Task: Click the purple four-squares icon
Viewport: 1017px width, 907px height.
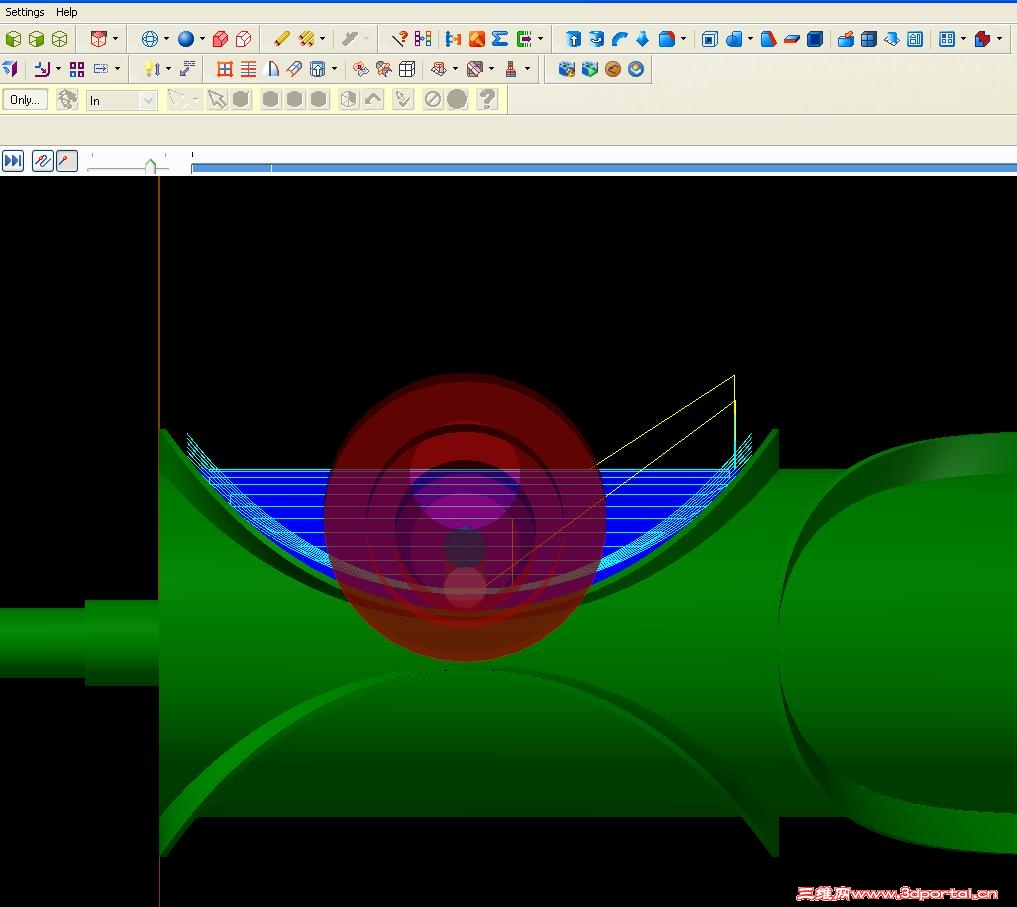Action: click(77, 69)
